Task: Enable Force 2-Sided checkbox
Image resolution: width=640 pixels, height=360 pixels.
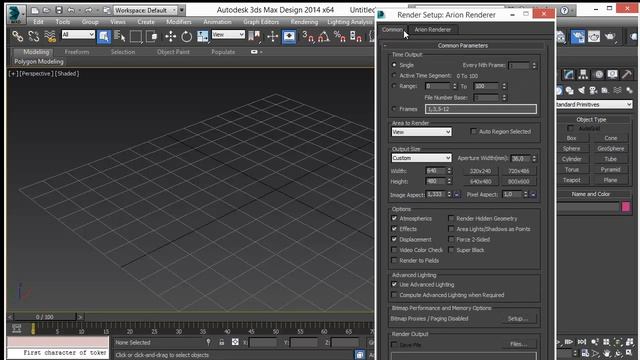Action: [451, 240]
